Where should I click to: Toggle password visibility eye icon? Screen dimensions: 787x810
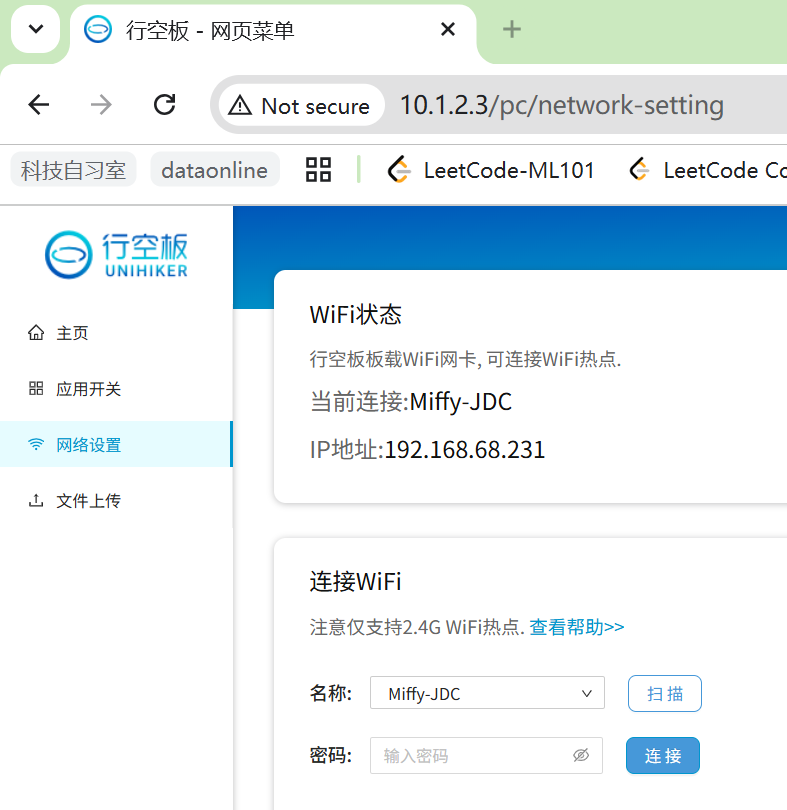click(581, 756)
